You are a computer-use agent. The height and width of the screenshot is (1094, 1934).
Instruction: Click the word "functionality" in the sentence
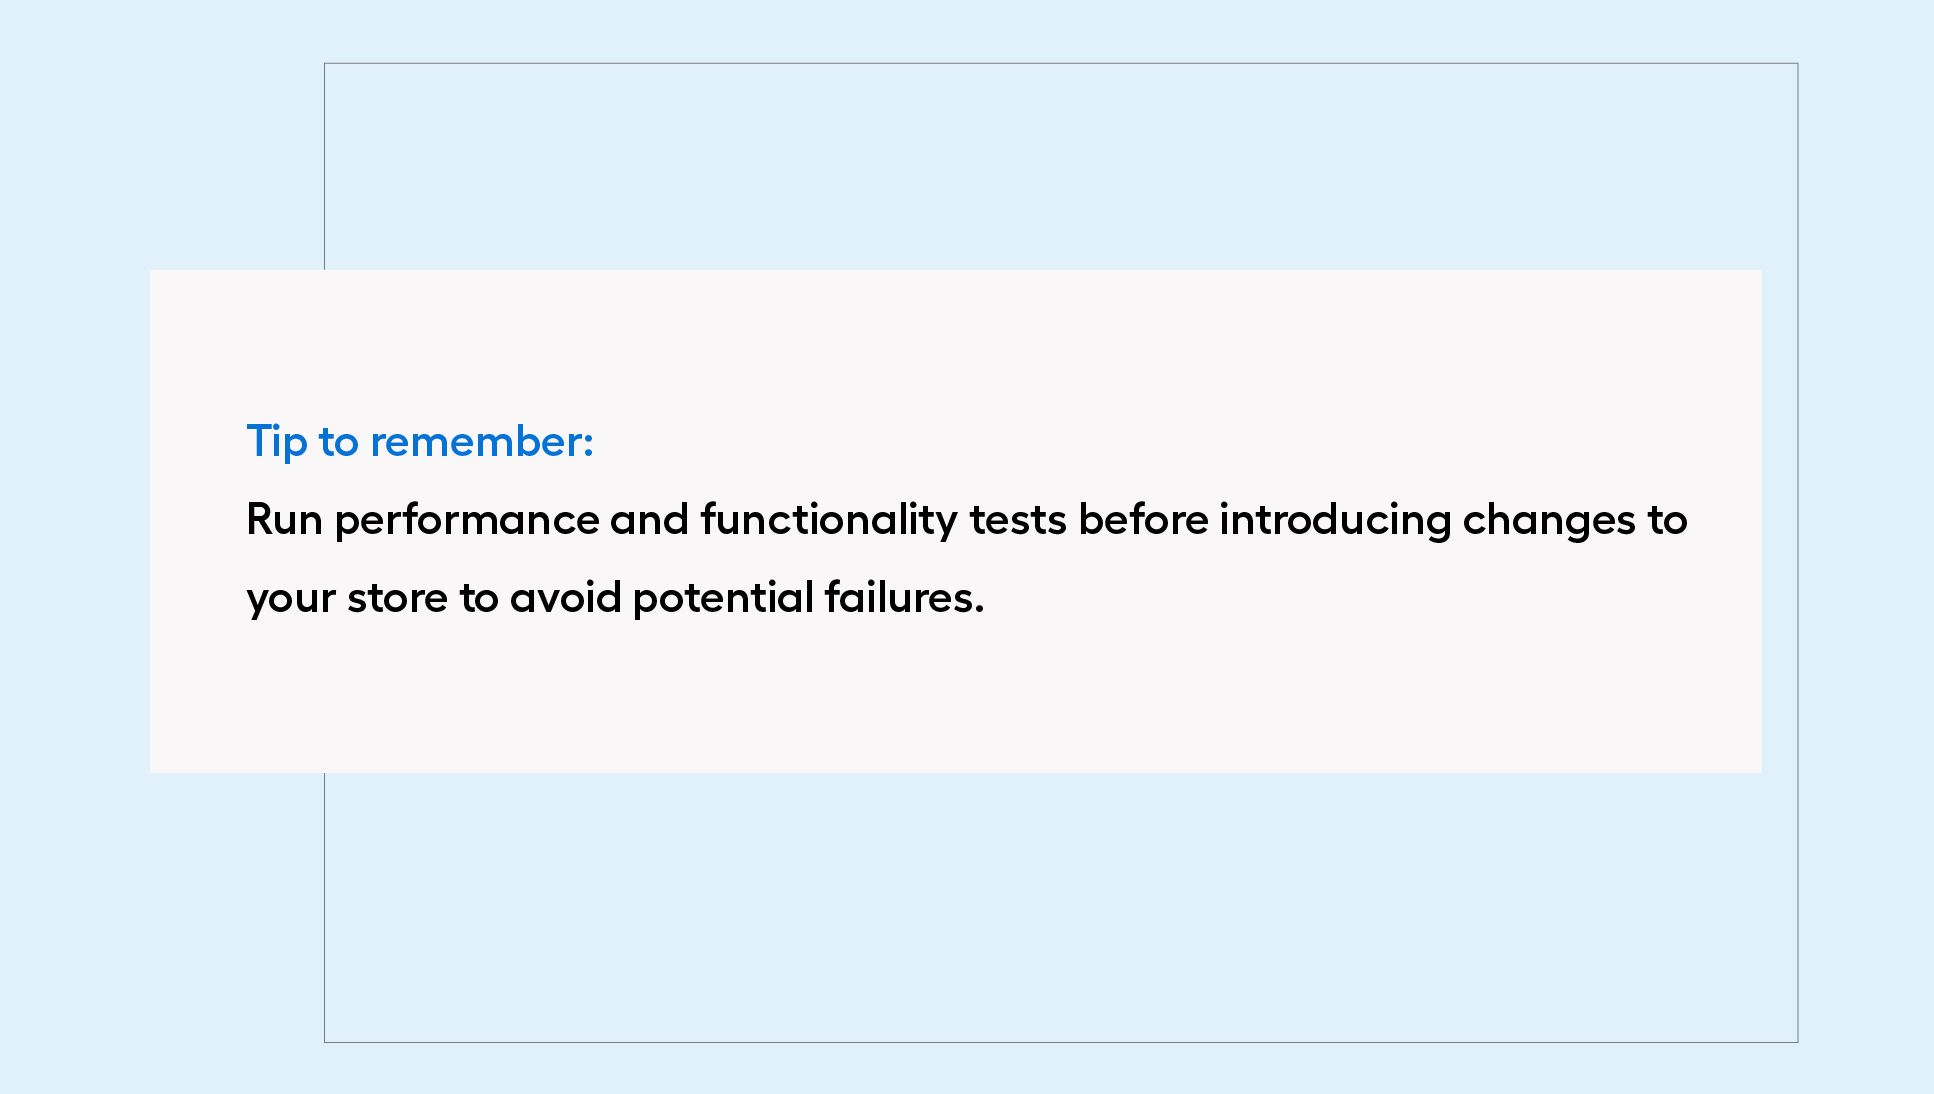click(x=829, y=521)
